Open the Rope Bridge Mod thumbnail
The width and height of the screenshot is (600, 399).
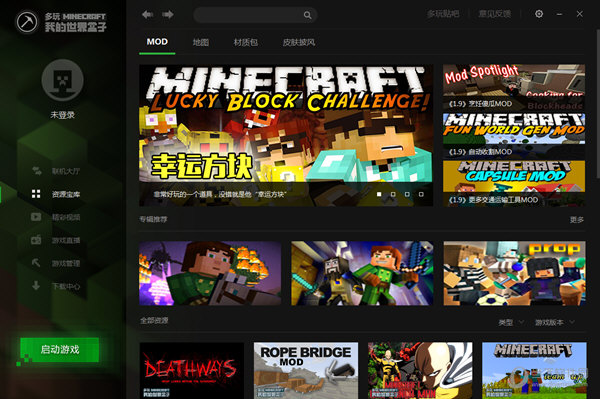[x=306, y=370]
